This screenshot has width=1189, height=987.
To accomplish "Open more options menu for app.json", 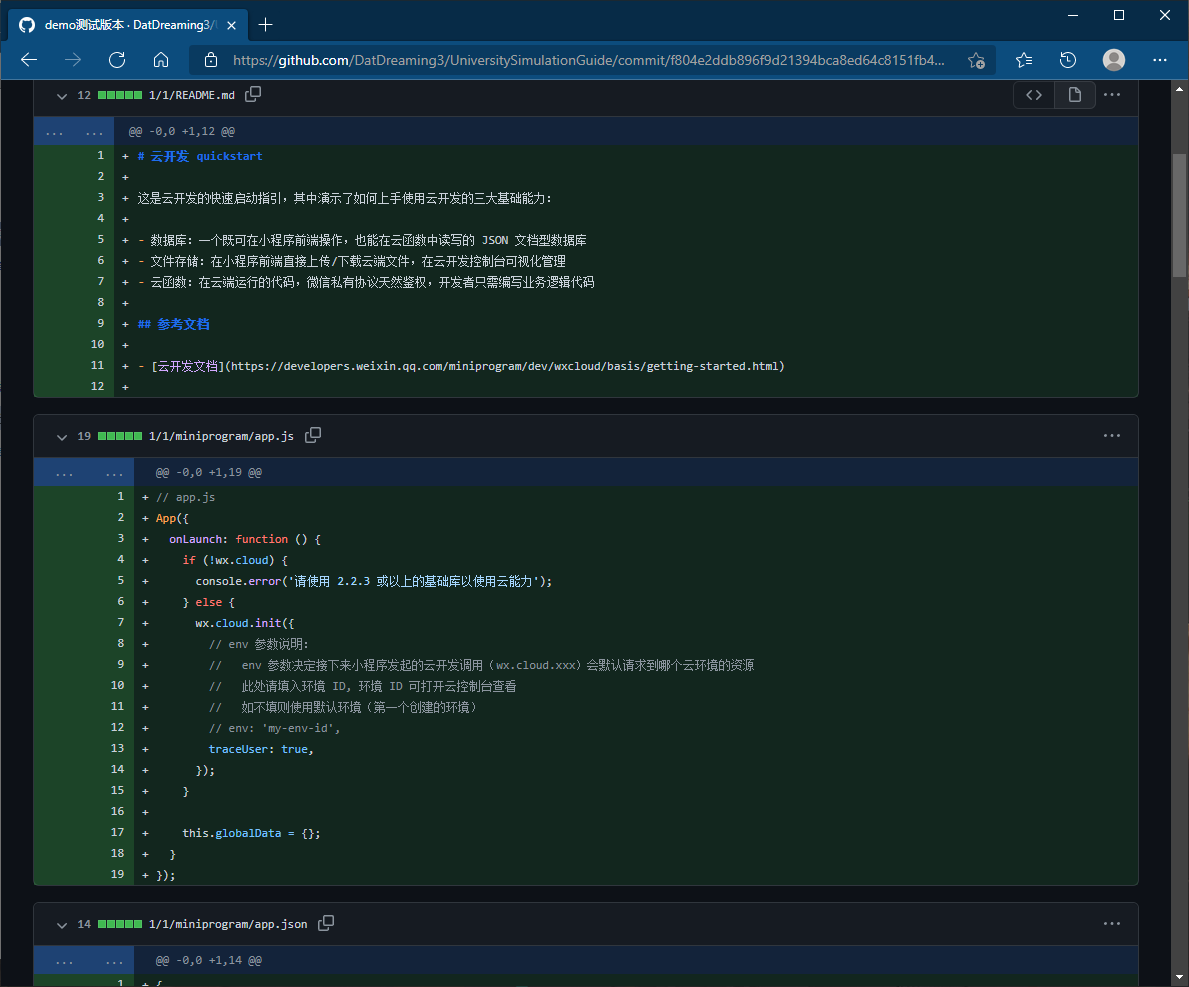I will pyautogui.click(x=1112, y=924).
